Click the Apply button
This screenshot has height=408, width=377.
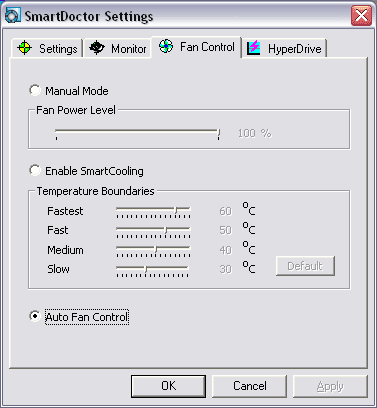[330, 386]
